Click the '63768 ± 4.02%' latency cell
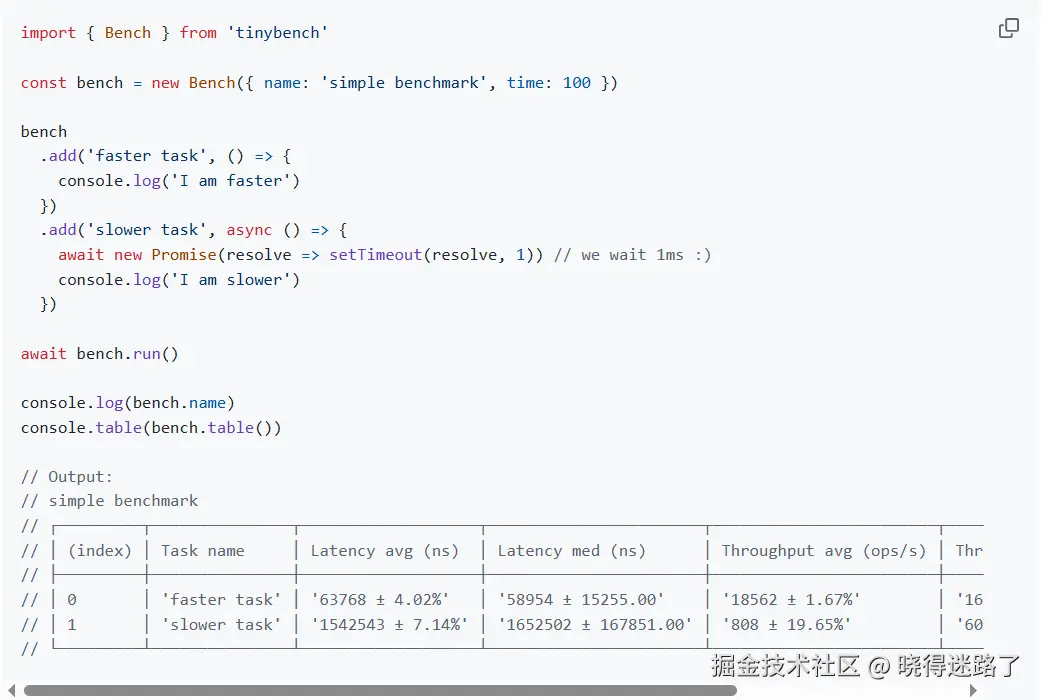Viewport: 1042px width, 700px height. pyautogui.click(x=380, y=600)
